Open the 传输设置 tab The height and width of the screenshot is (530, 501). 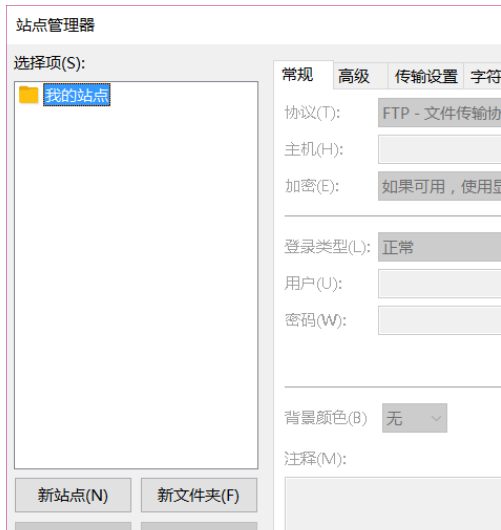click(426, 76)
